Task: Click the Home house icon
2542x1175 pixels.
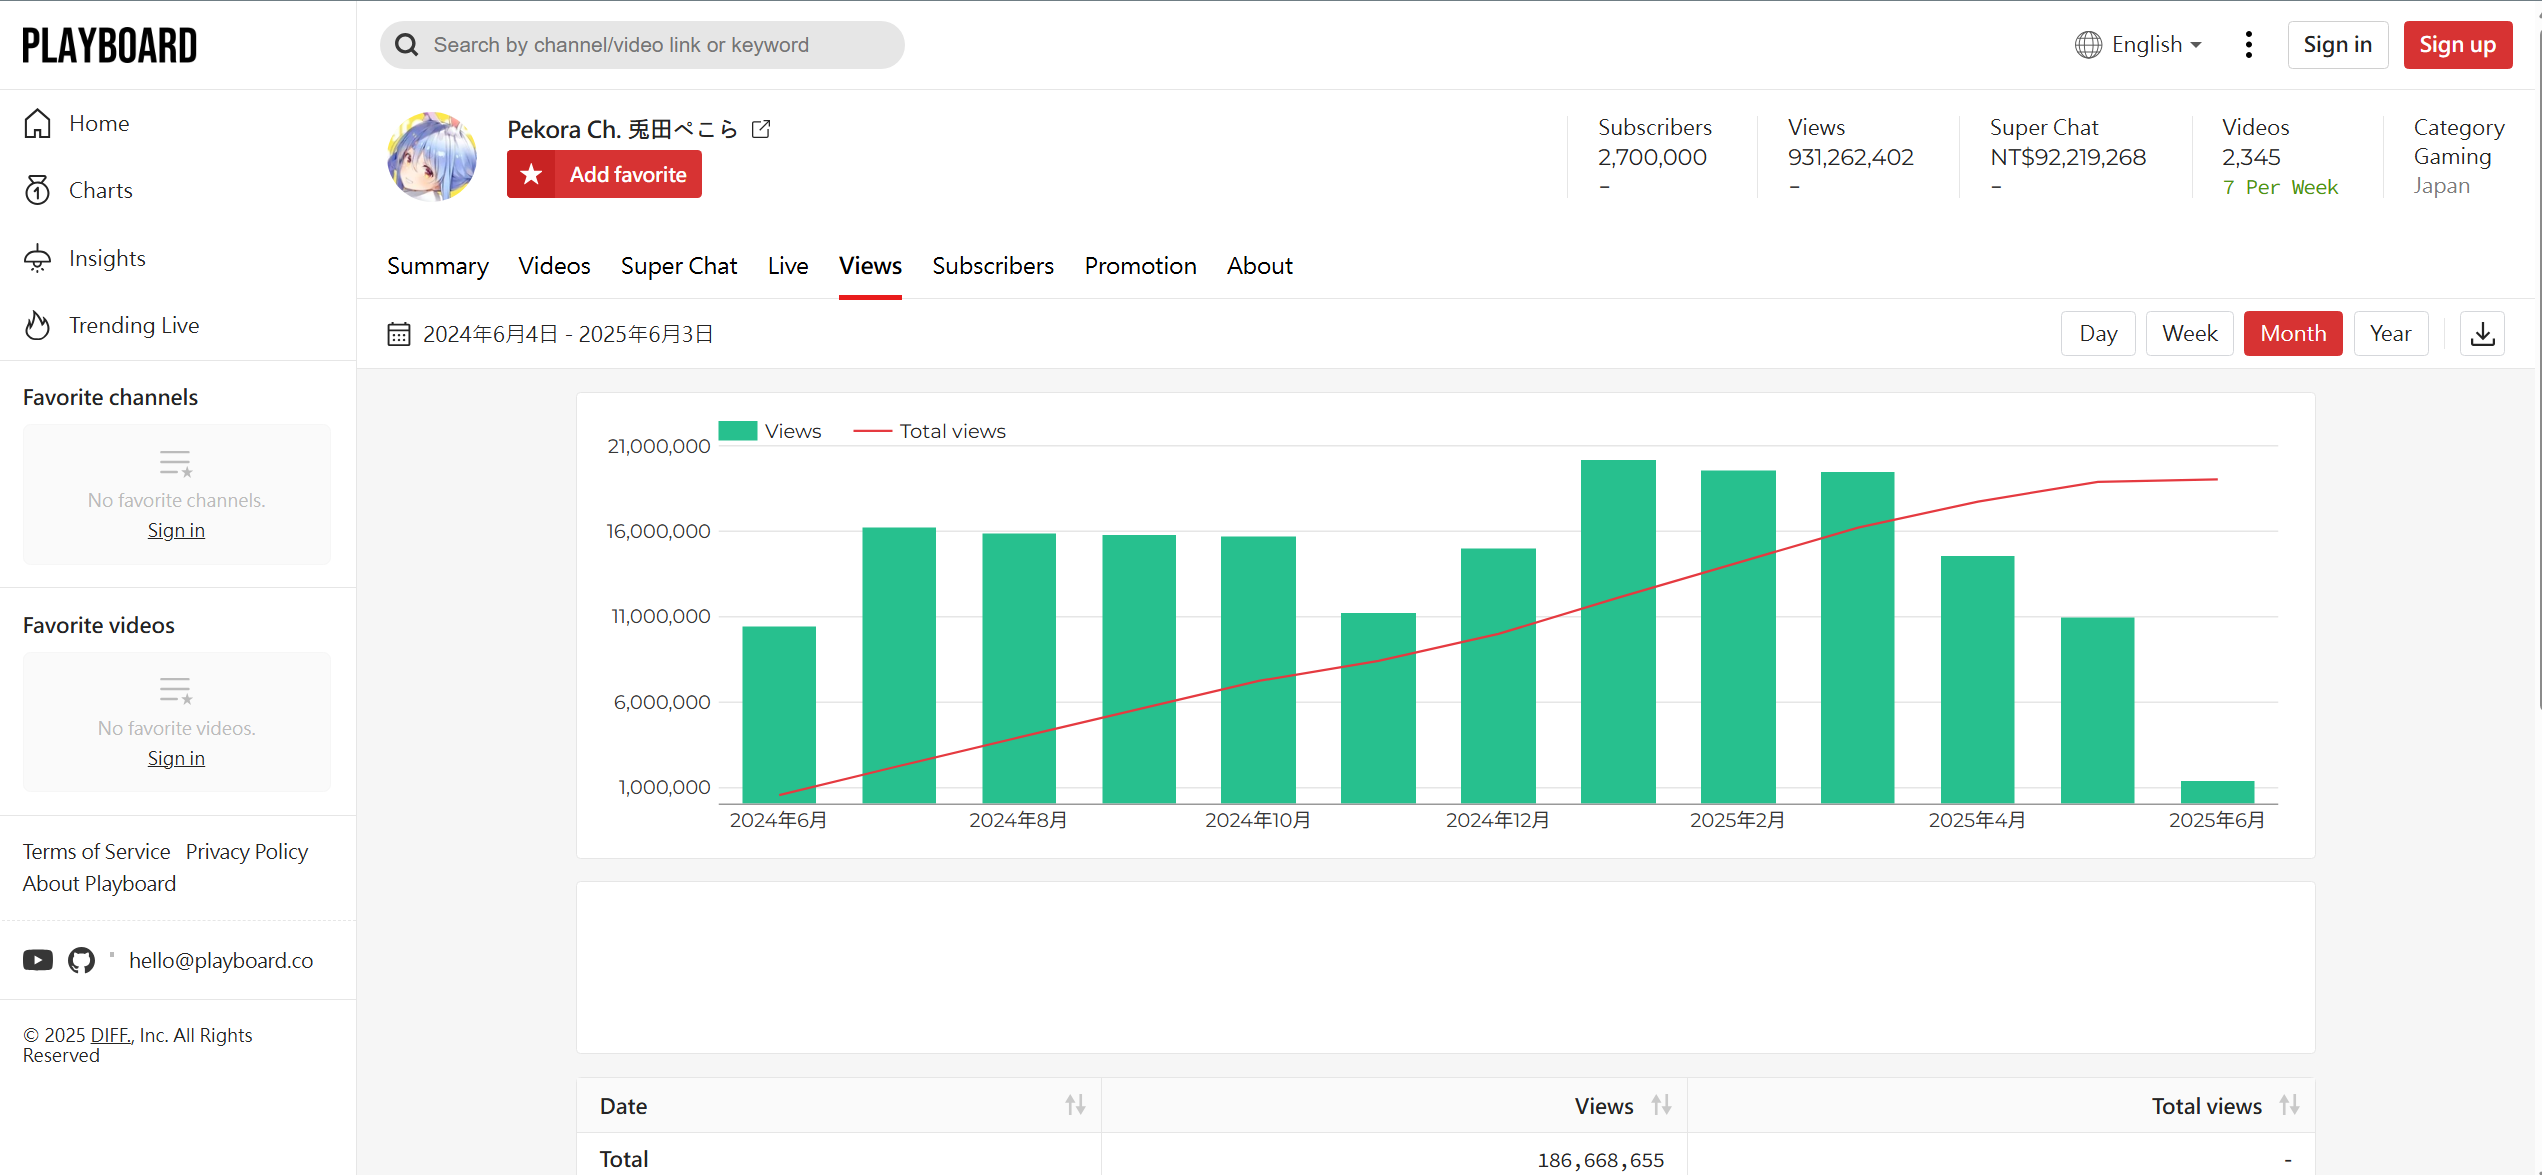Action: 38,123
